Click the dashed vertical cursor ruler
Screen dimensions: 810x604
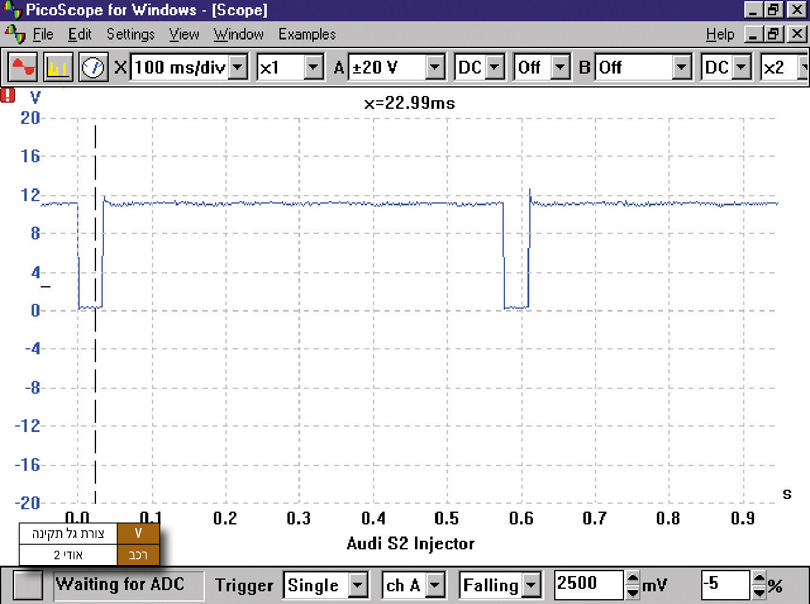(95, 300)
